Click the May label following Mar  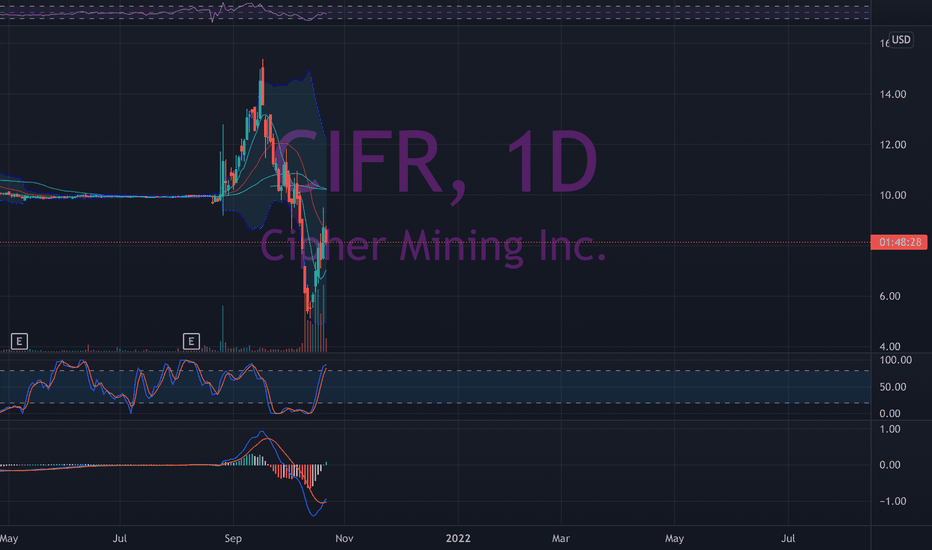pos(674,538)
